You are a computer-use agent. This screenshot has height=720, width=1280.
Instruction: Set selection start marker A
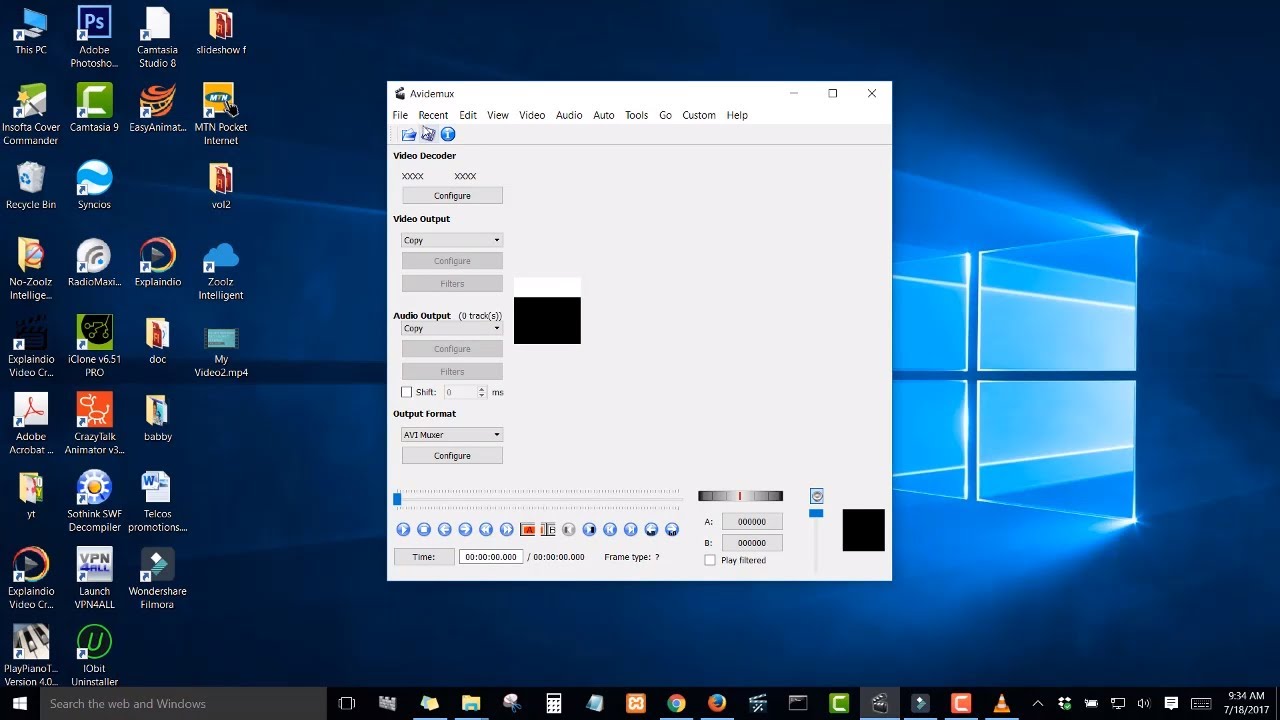(528, 529)
